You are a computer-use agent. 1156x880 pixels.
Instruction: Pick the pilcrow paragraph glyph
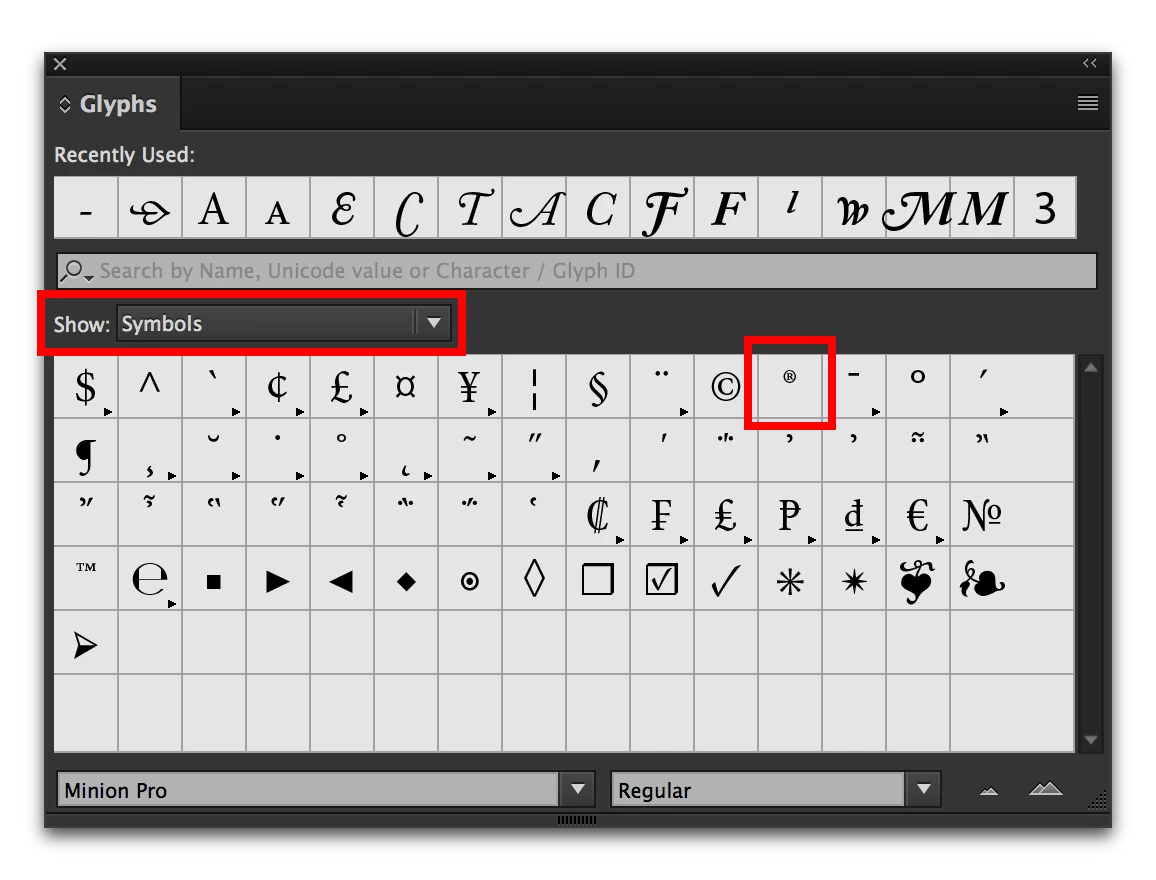[x=86, y=450]
